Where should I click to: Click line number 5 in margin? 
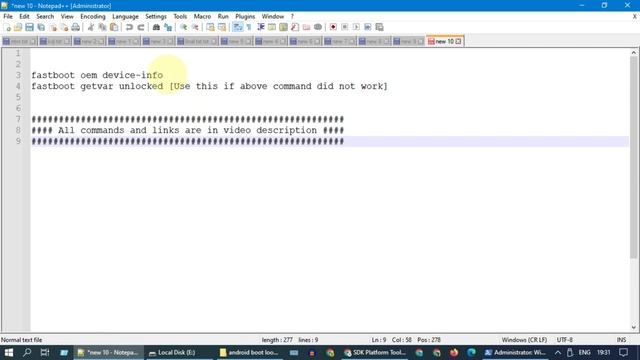18,97
